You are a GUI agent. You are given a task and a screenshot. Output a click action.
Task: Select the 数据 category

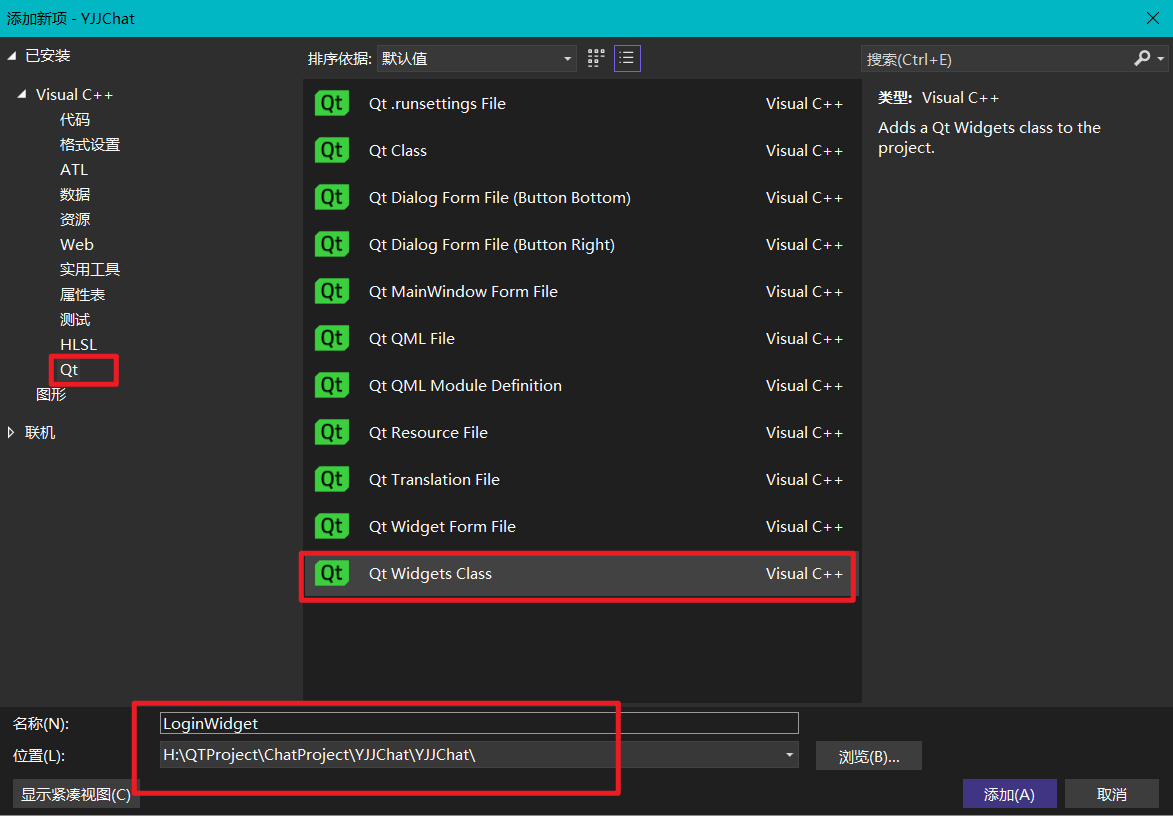coord(75,194)
